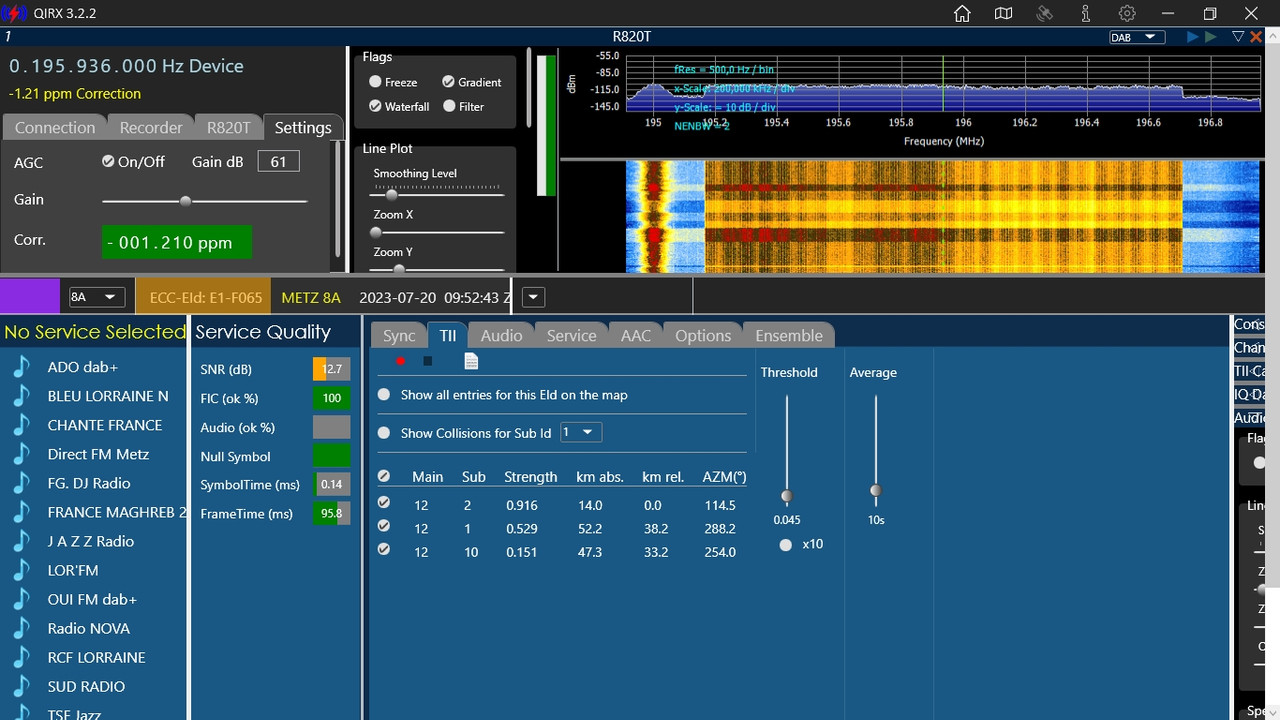Open the info icon in title bar
The width and height of the screenshot is (1280, 720).
(1086, 14)
